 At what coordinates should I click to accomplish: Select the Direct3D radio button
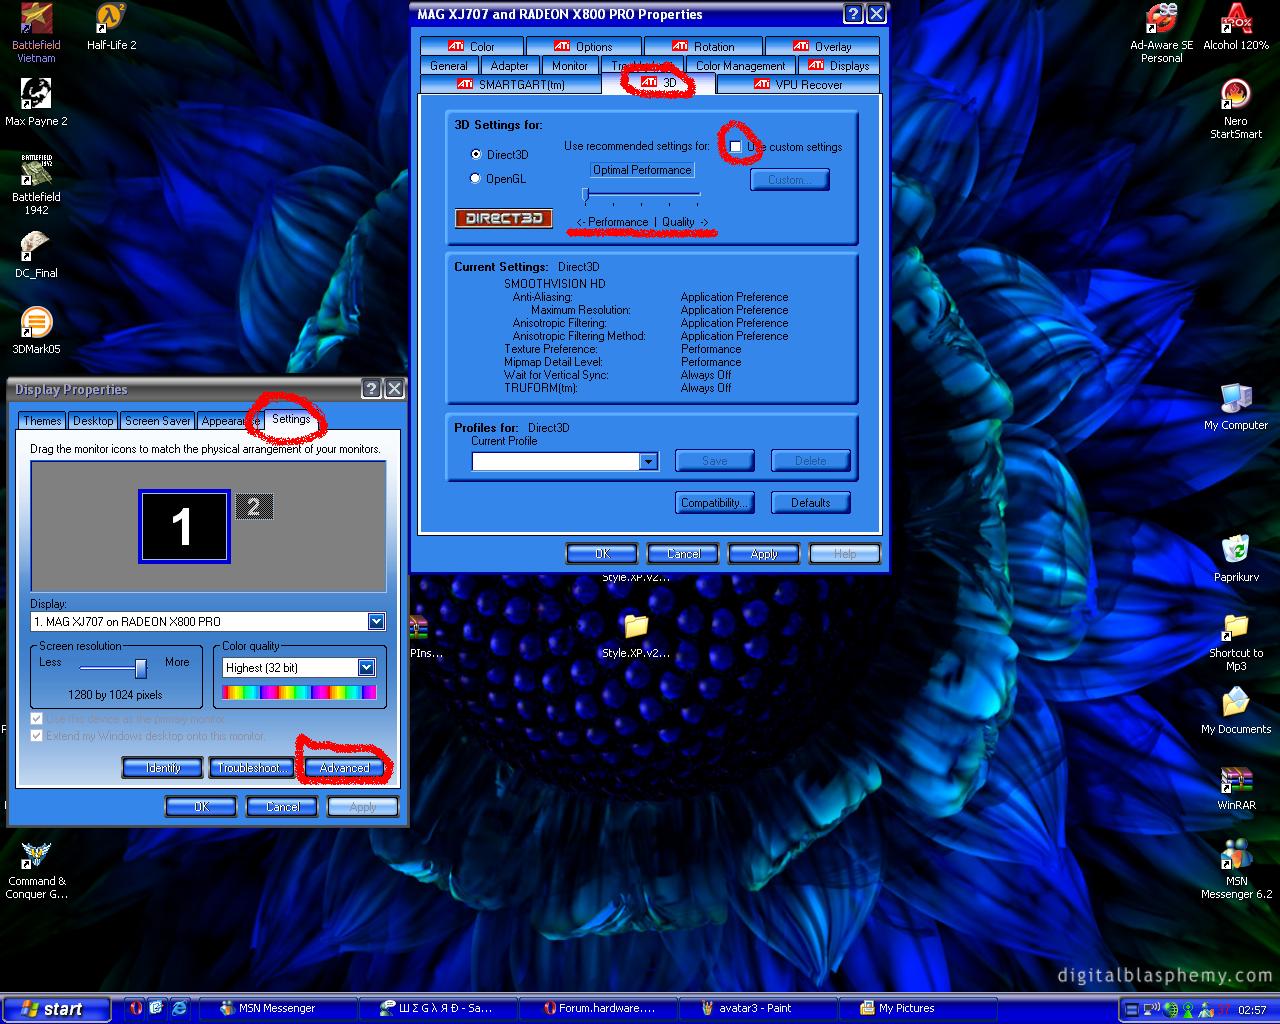click(476, 154)
